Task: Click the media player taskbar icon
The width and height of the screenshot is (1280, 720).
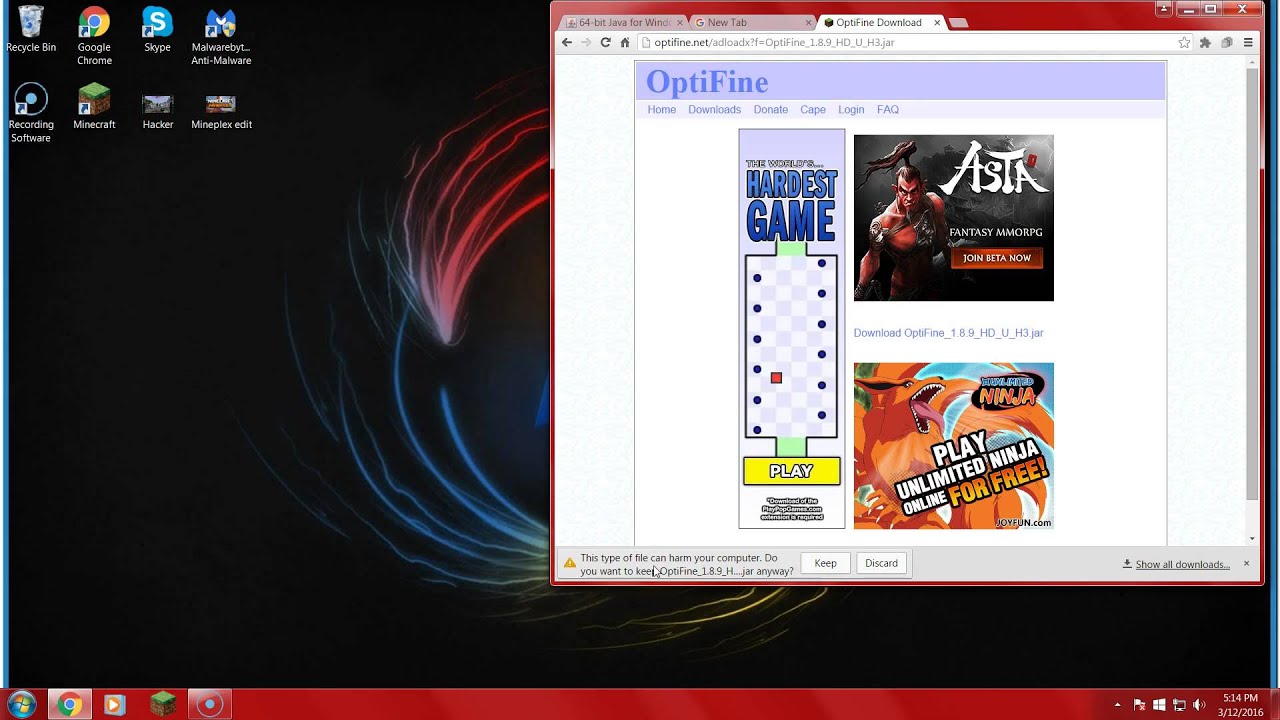Action: click(x=114, y=705)
